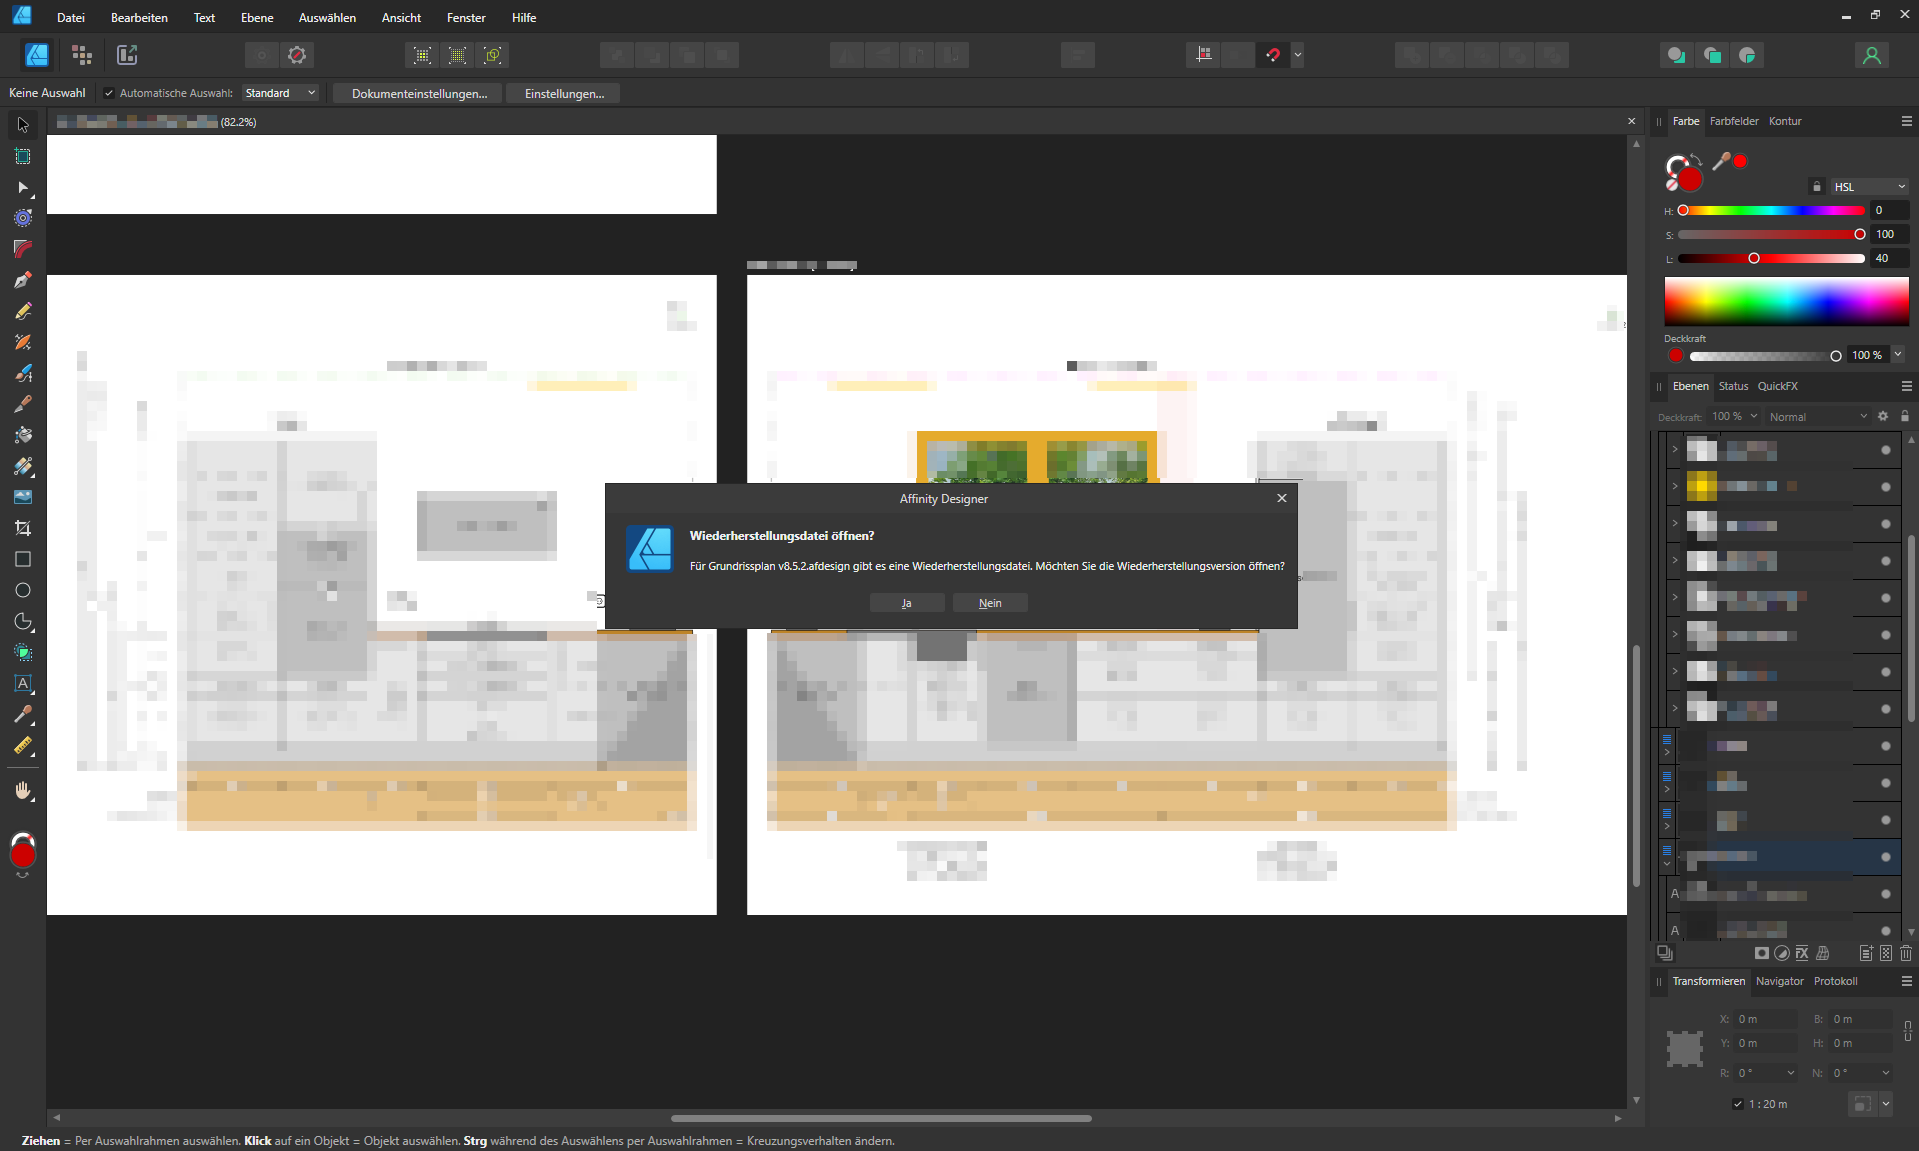This screenshot has width=1919, height=1151.
Task: Select the Ellipse shape tool
Action: click(23, 590)
